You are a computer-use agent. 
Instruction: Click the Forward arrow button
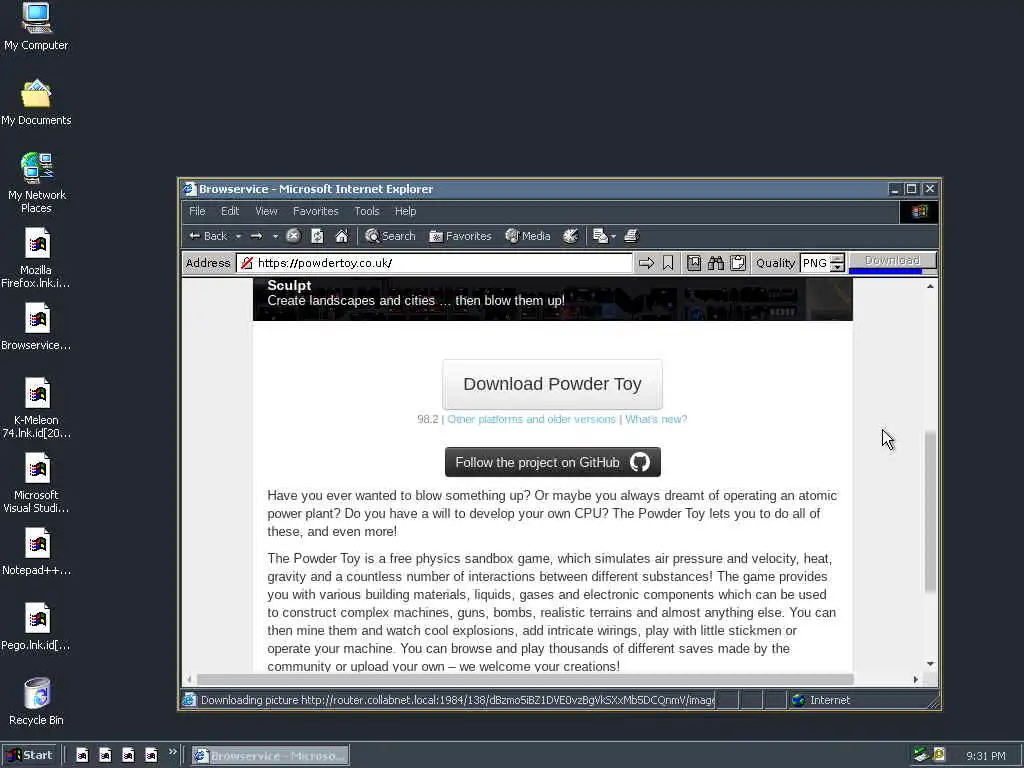click(x=257, y=236)
